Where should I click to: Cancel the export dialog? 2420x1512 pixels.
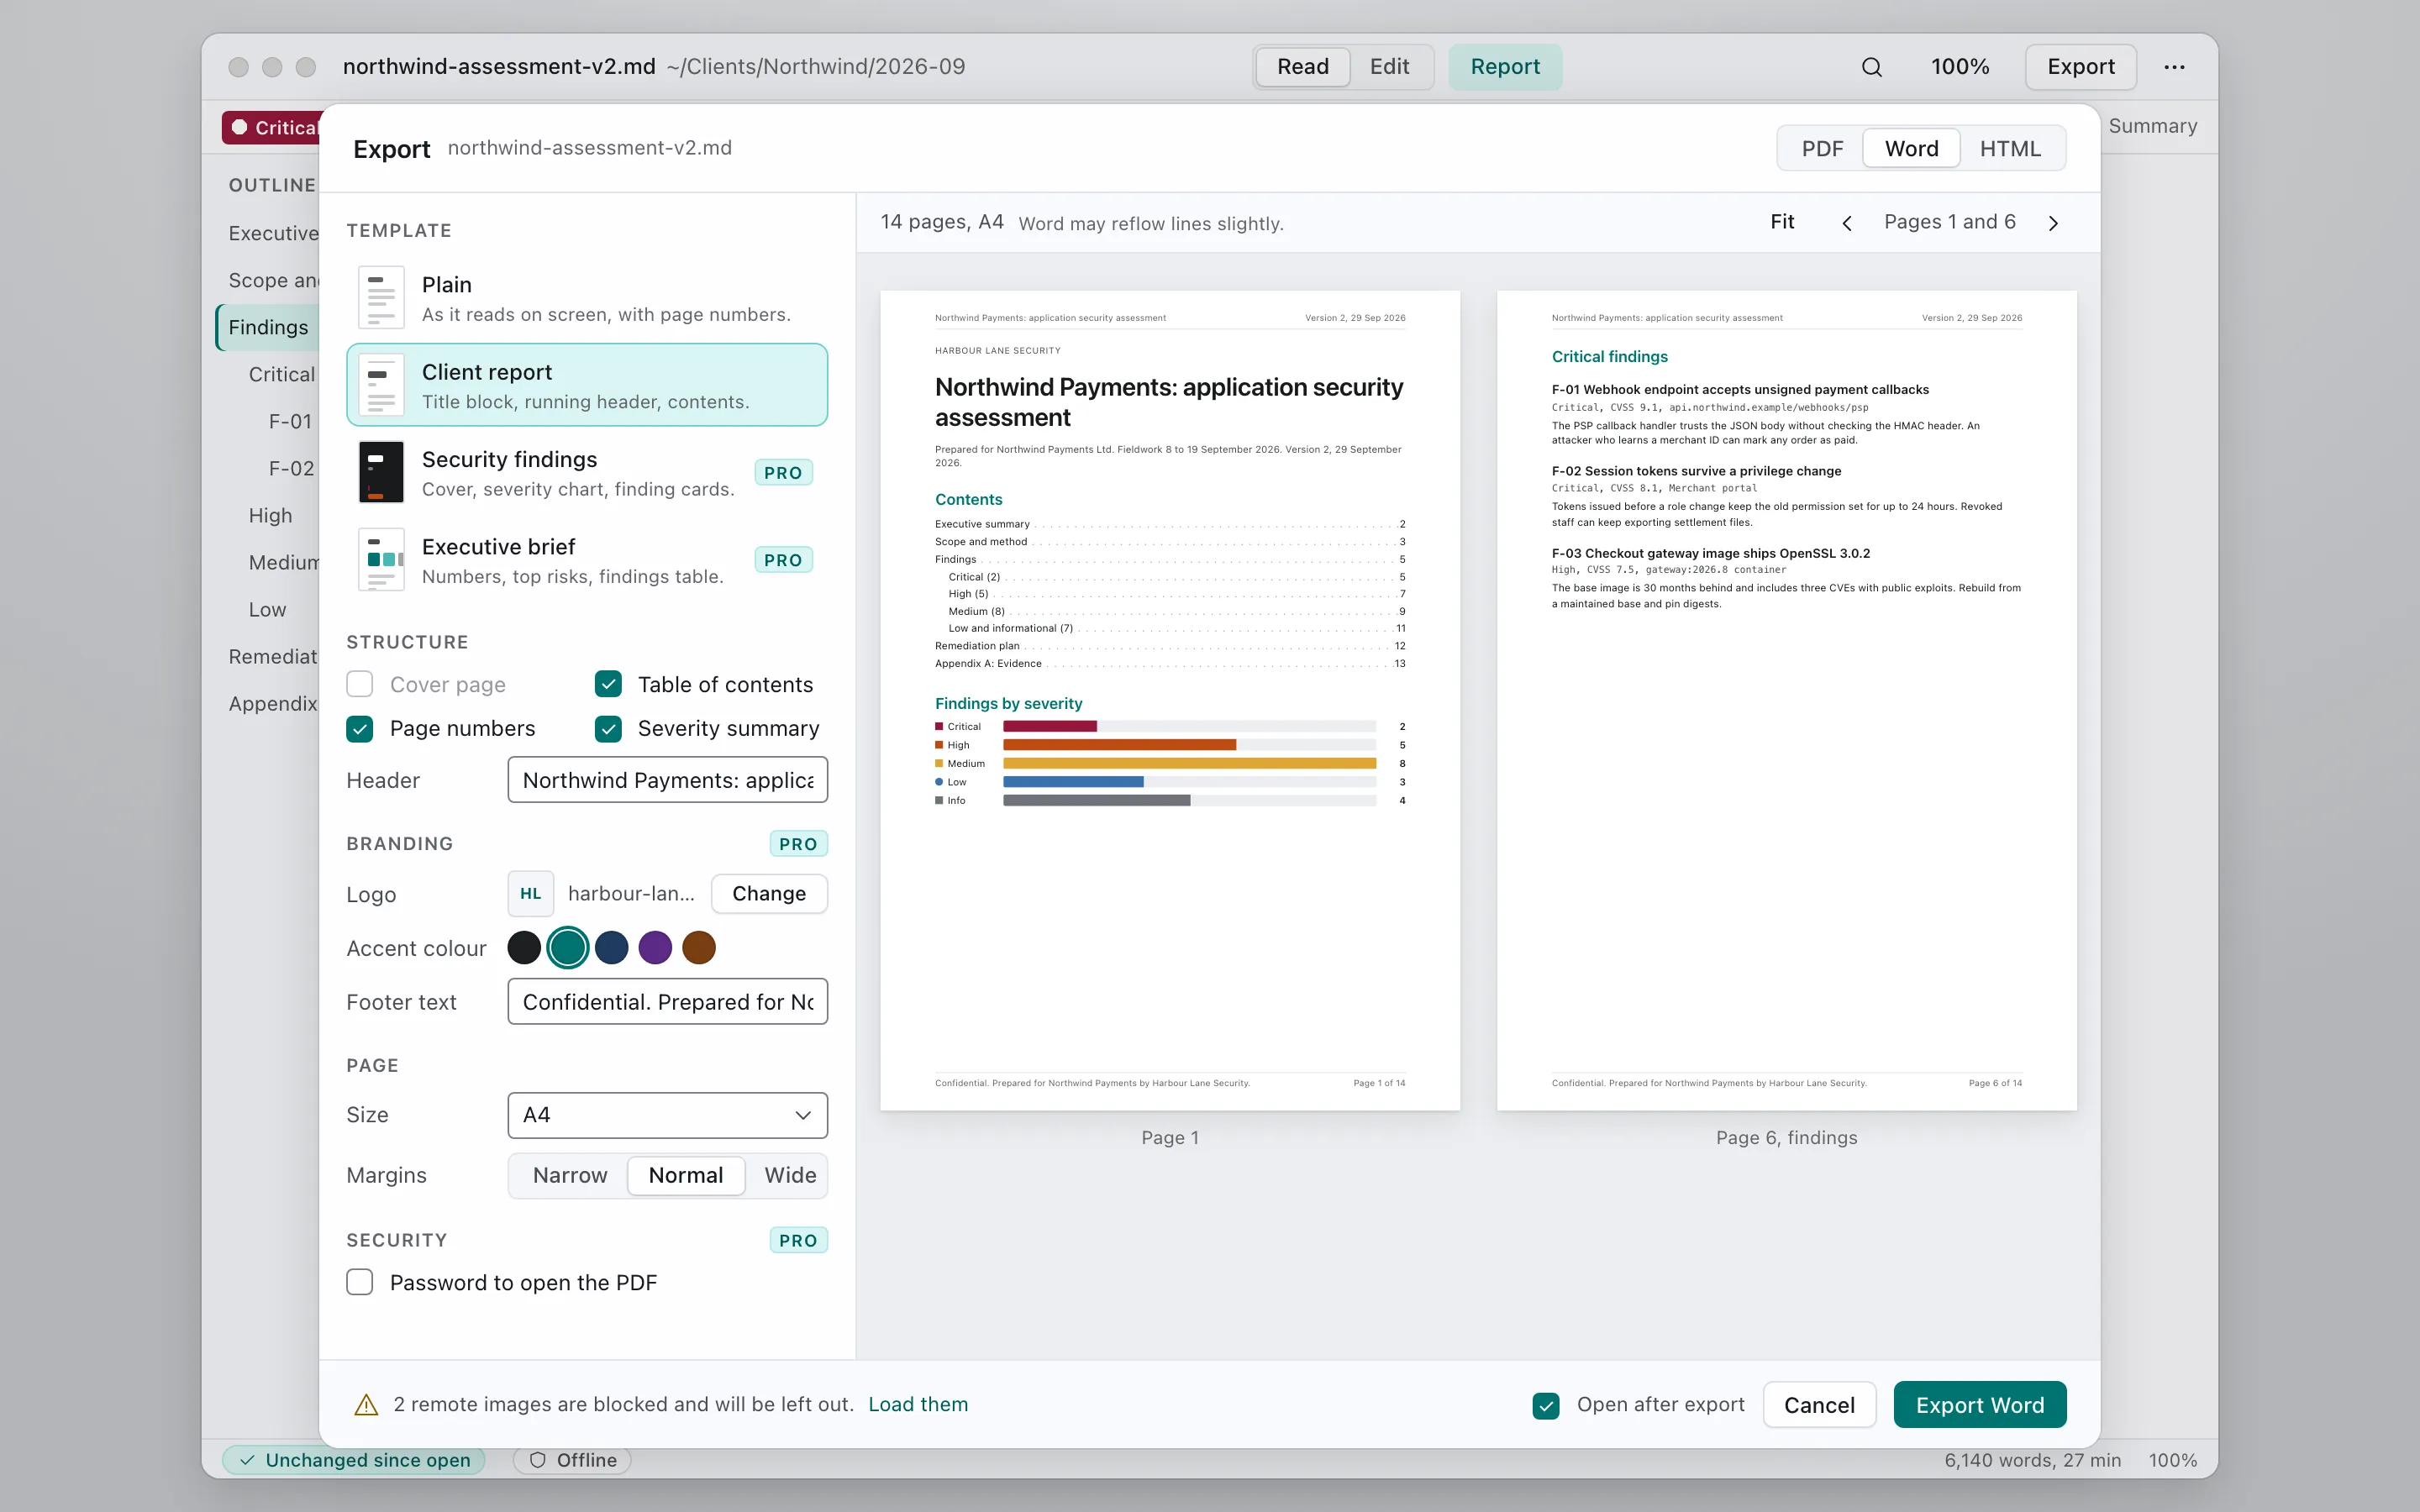(1819, 1405)
